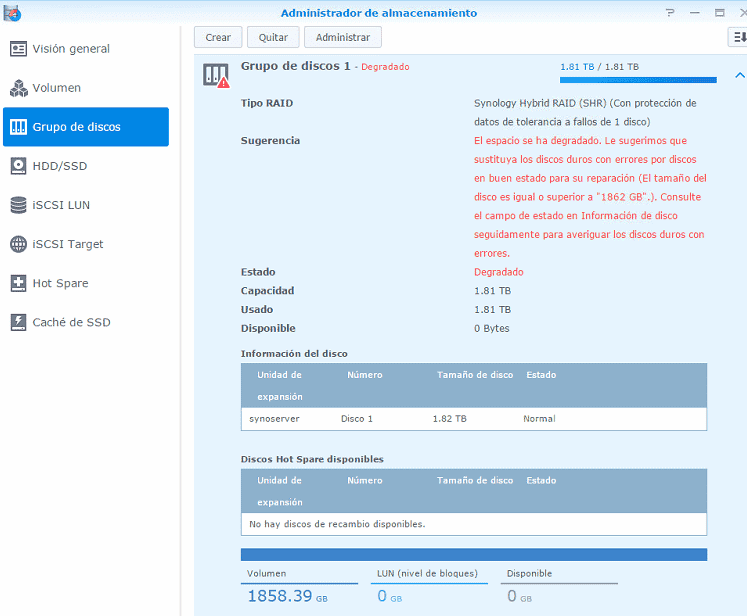Select the synoserver Disco 1 row
This screenshot has width=747, height=616.
coord(474,419)
